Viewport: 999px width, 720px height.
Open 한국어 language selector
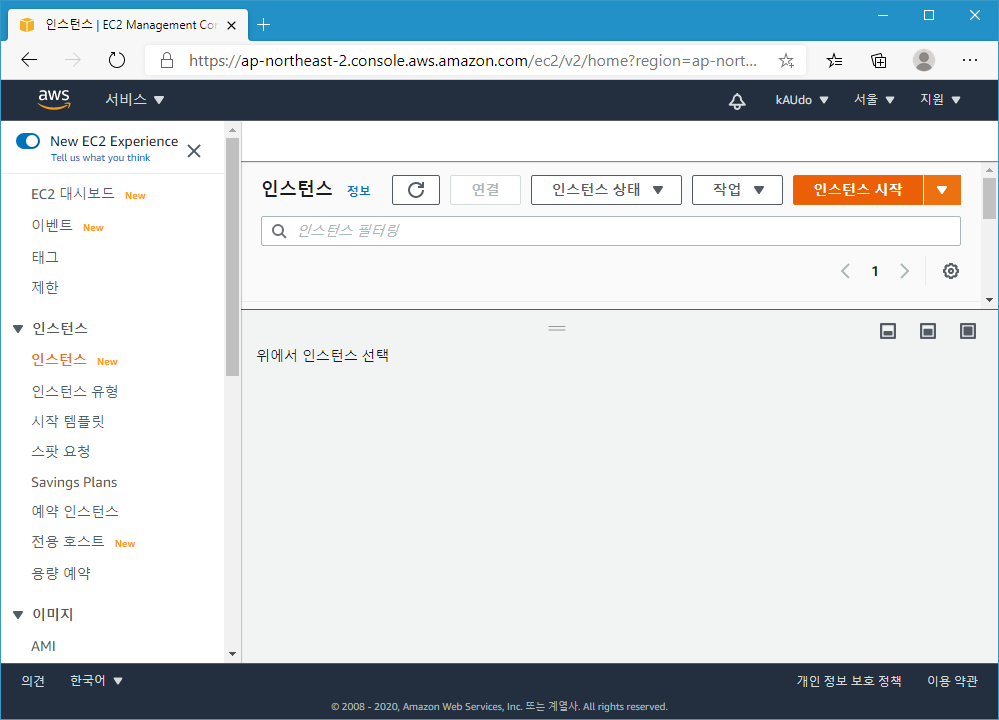[96, 680]
